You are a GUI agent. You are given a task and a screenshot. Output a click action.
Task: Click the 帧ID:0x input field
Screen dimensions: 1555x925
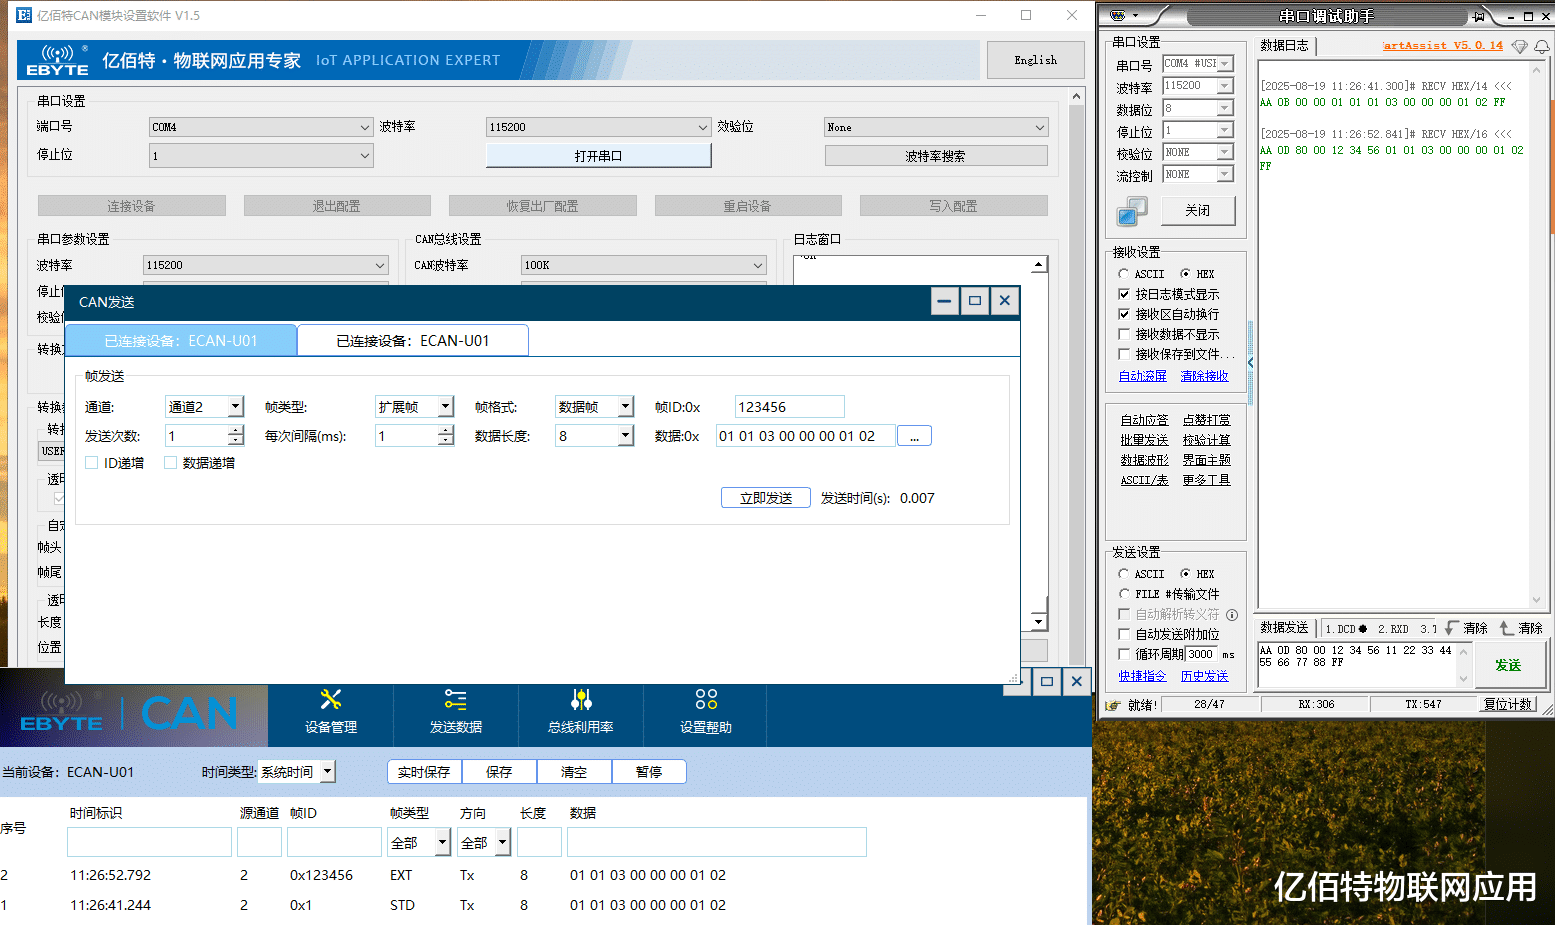click(790, 407)
